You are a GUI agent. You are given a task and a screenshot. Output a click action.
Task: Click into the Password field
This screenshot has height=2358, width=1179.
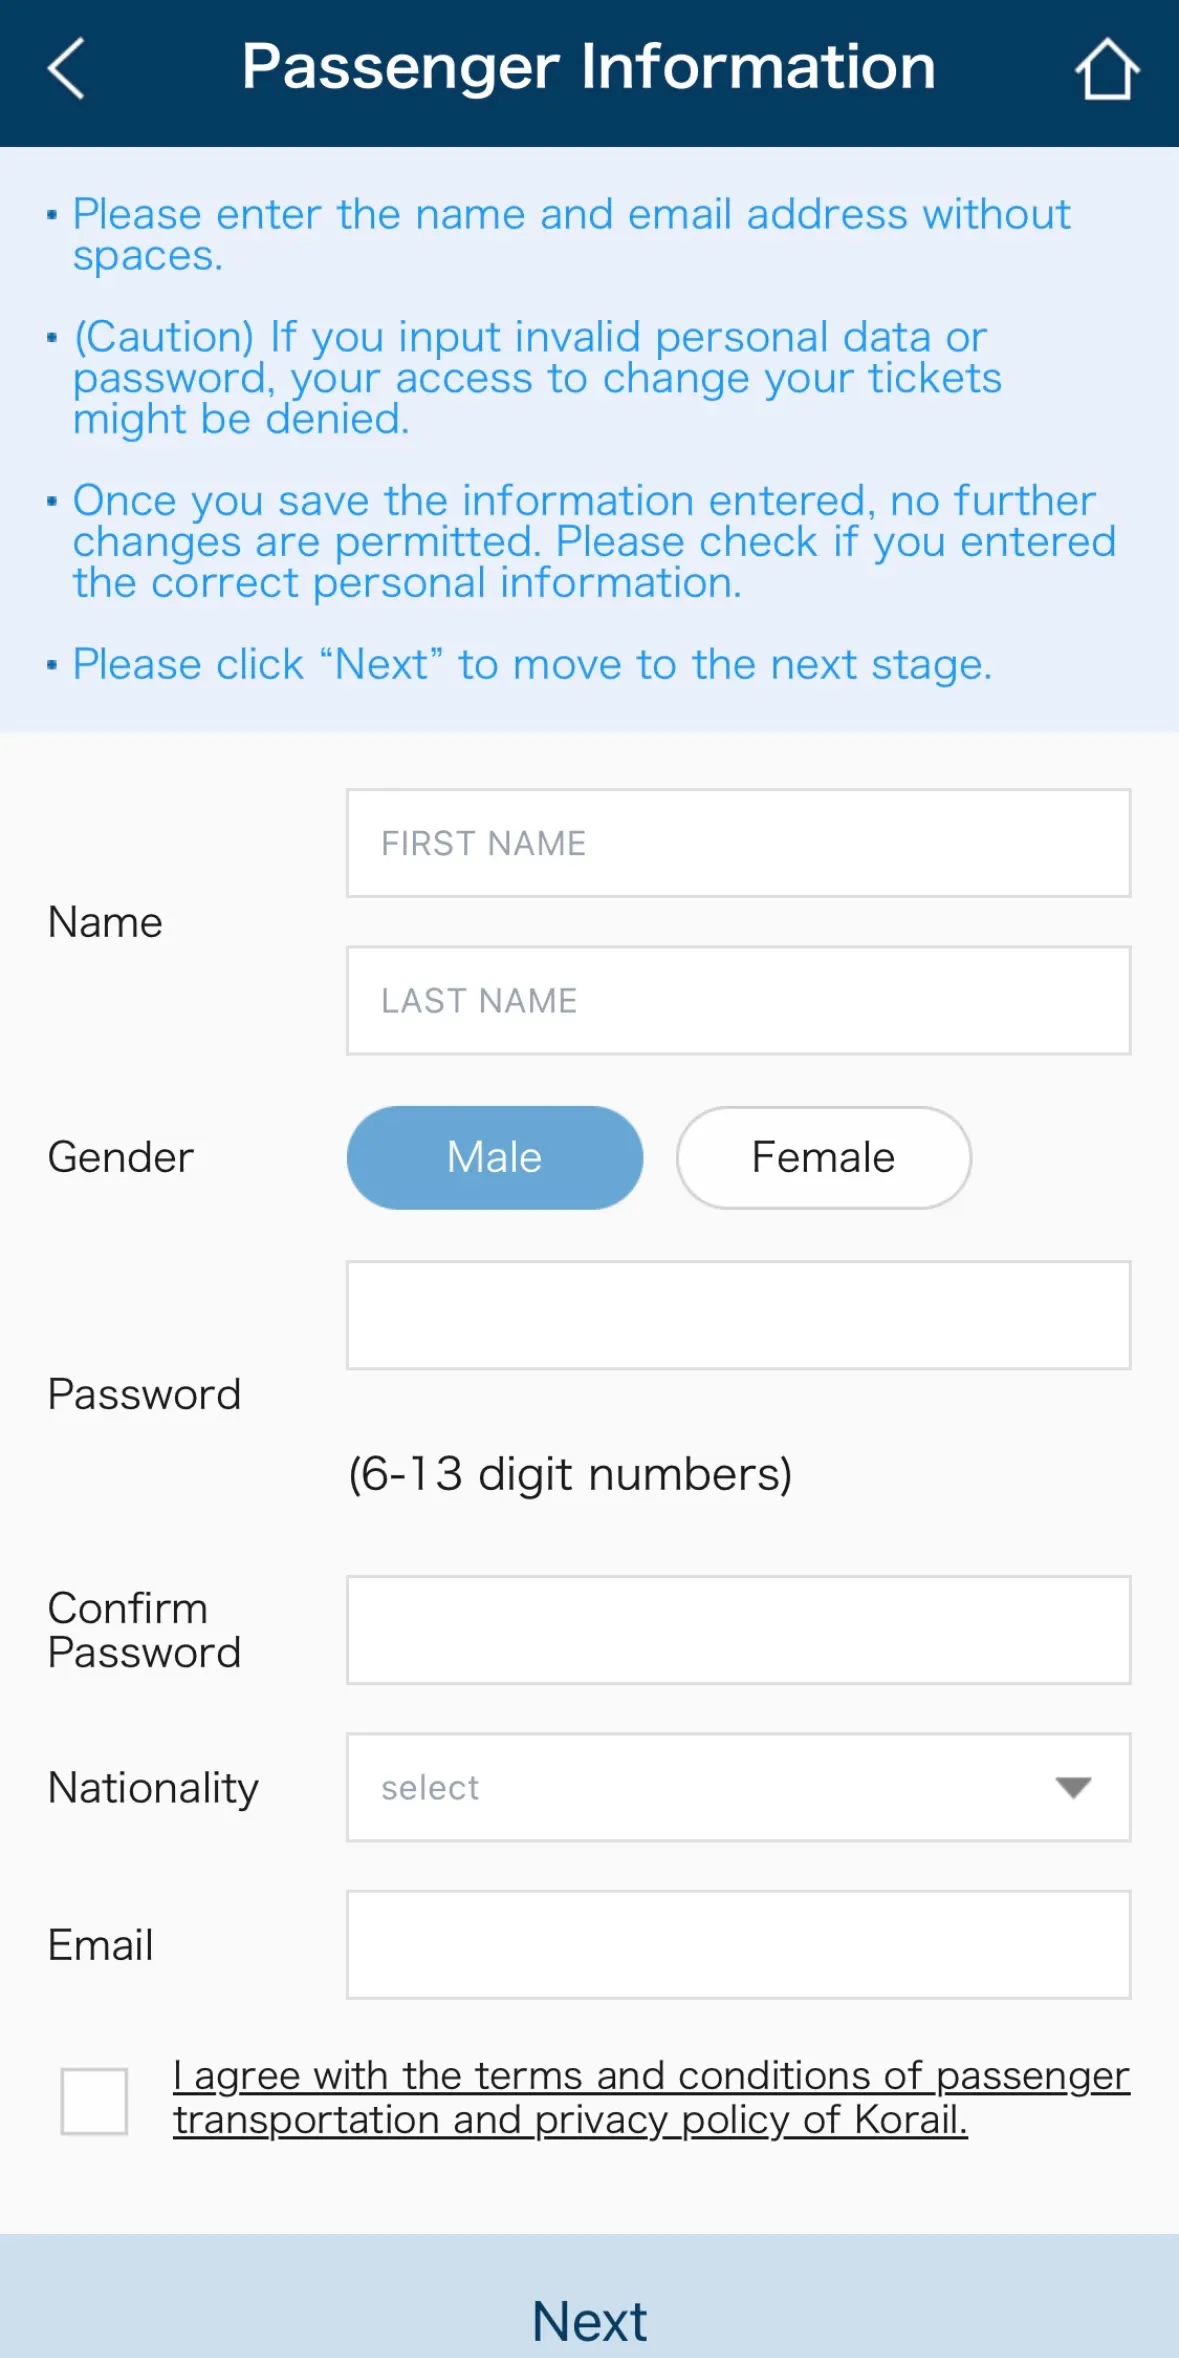[x=738, y=1315]
